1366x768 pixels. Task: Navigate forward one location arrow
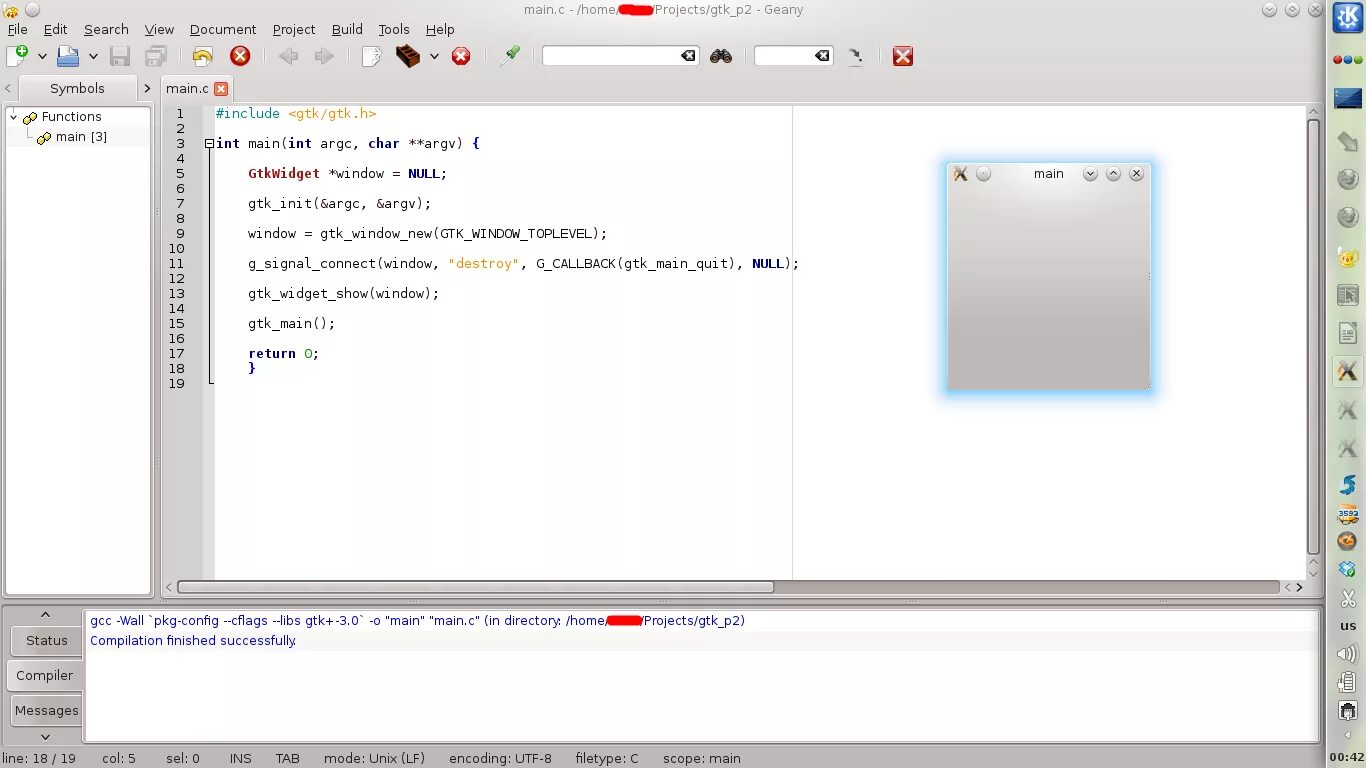coord(324,56)
